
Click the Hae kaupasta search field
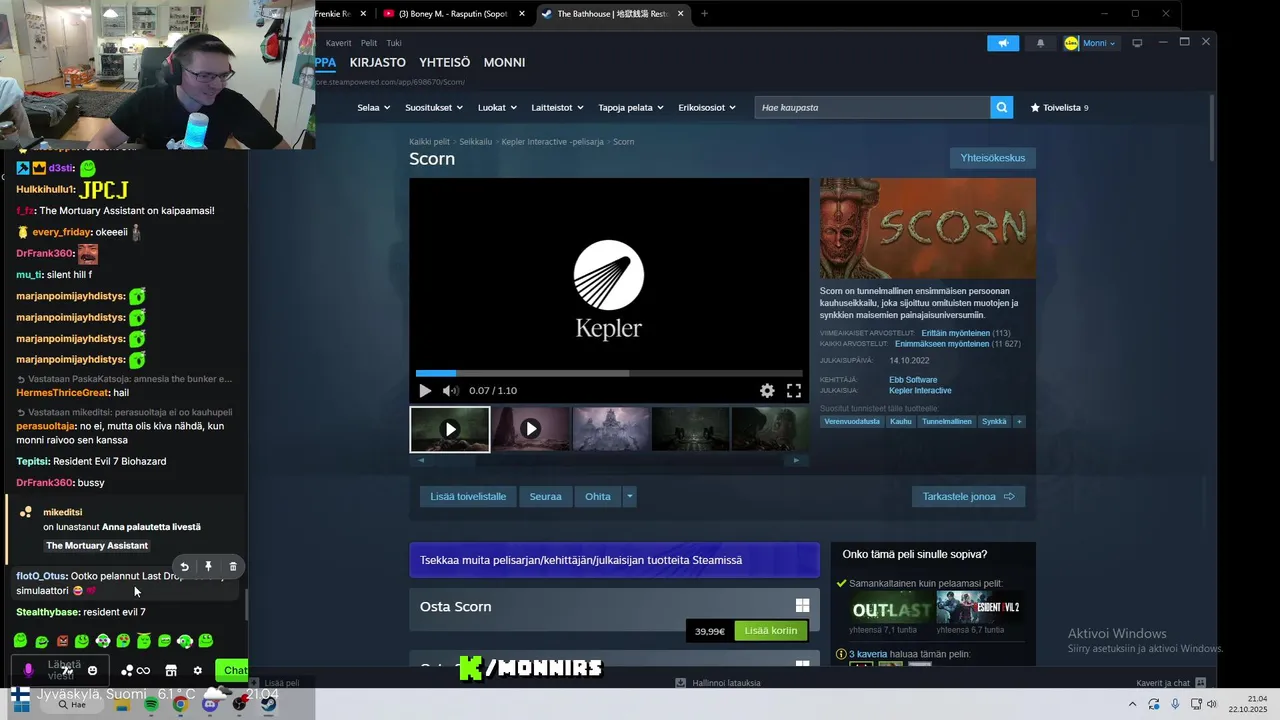tap(872, 107)
